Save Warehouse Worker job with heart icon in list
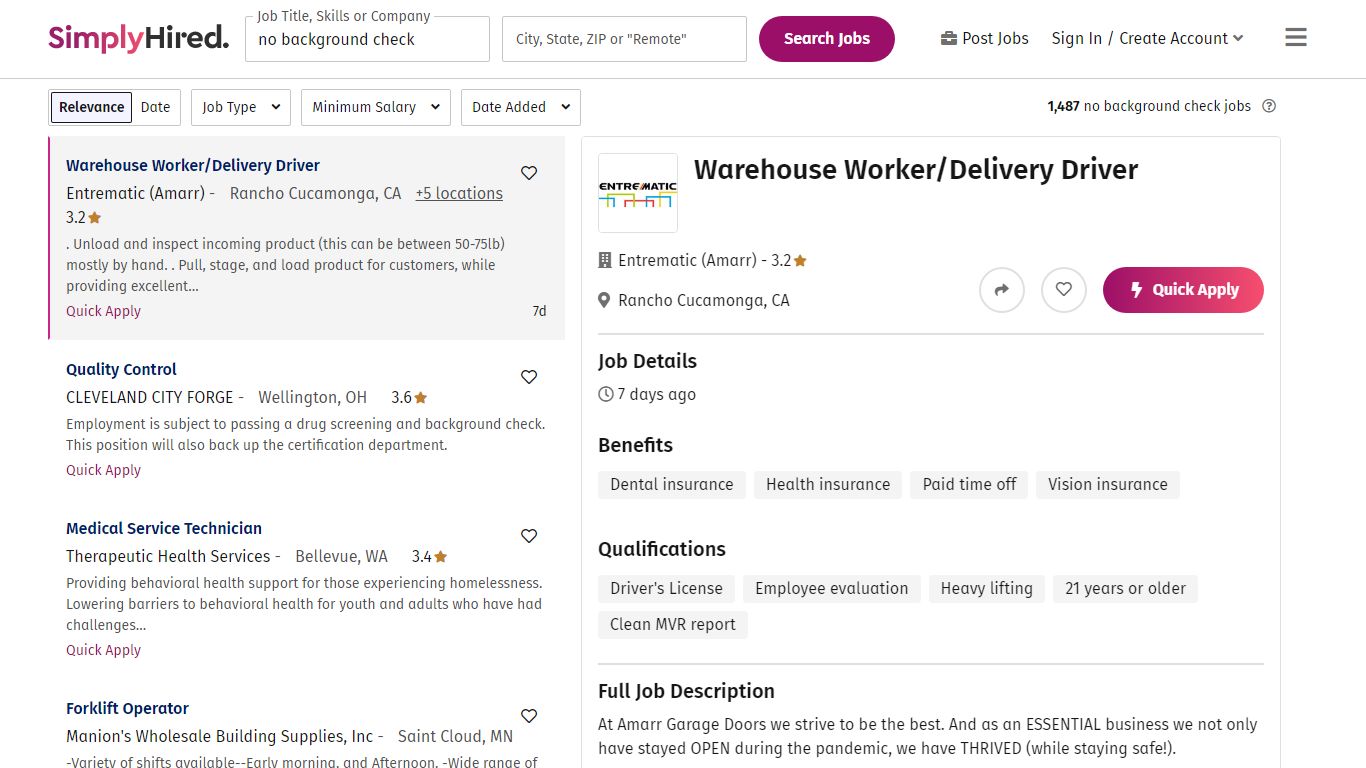The image size is (1366, 768). click(x=529, y=173)
